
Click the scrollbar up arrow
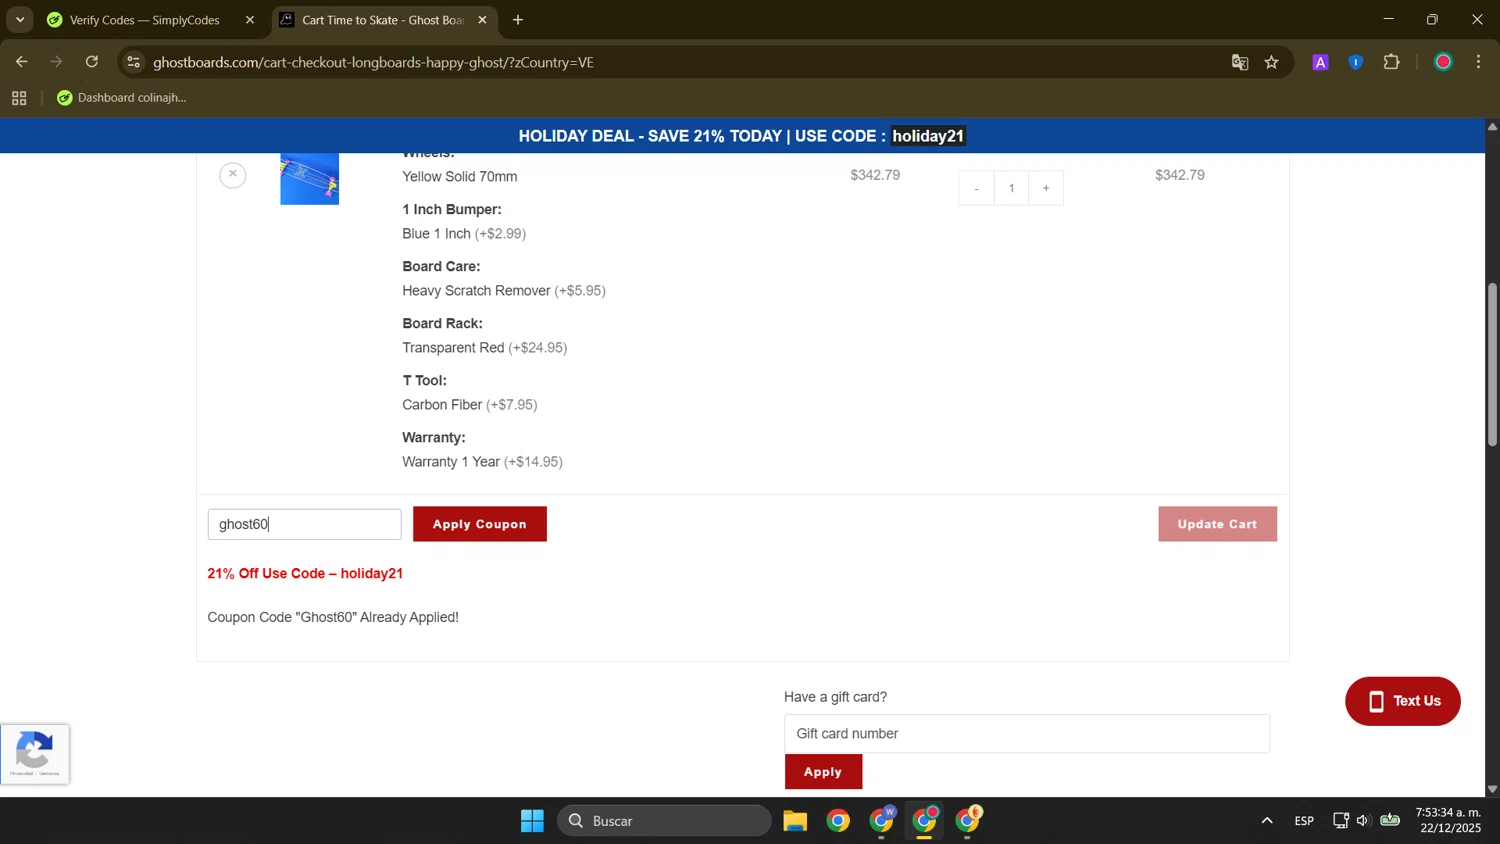pyautogui.click(x=1492, y=127)
